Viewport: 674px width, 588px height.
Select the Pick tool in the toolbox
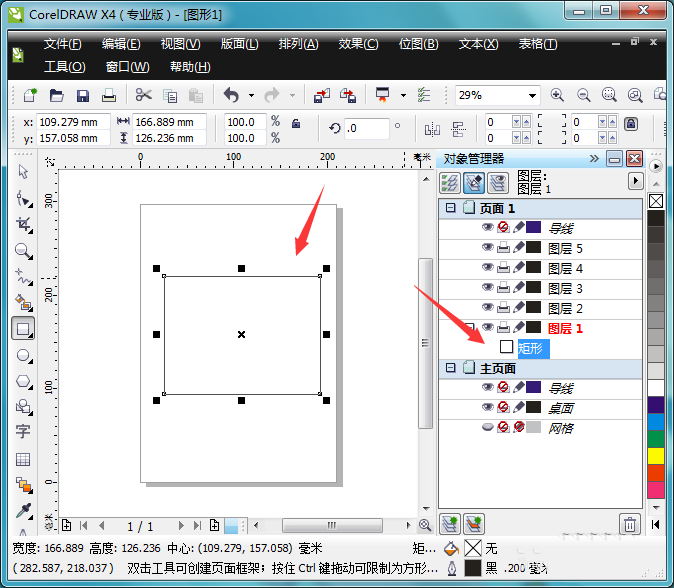pos(23,172)
